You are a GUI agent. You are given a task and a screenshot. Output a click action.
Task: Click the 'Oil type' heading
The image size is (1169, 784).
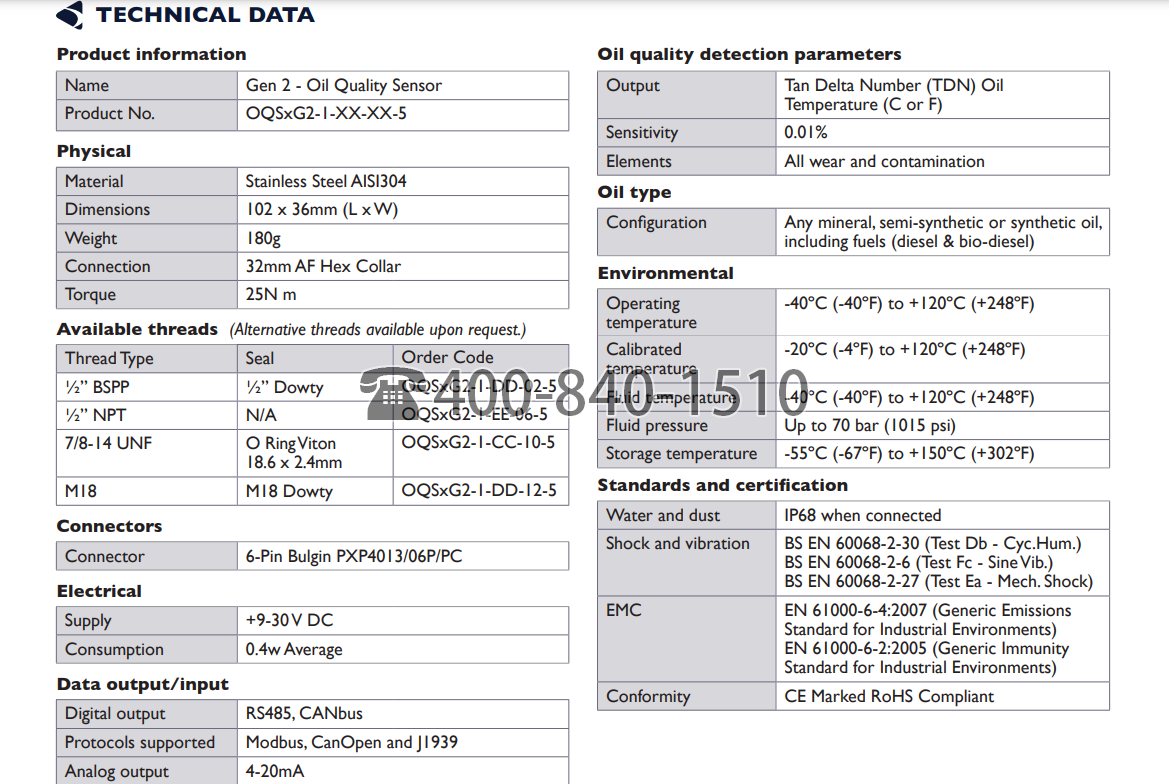634,193
